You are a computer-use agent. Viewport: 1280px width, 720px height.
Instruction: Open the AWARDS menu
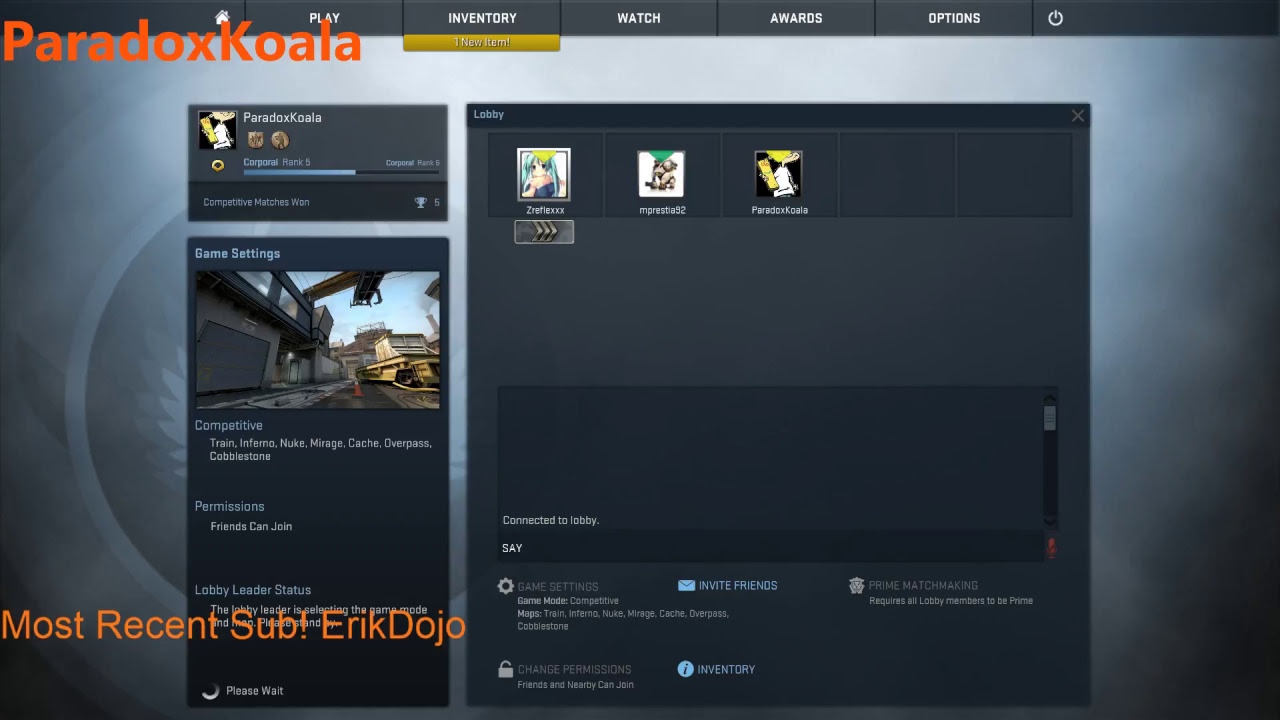(x=796, y=18)
